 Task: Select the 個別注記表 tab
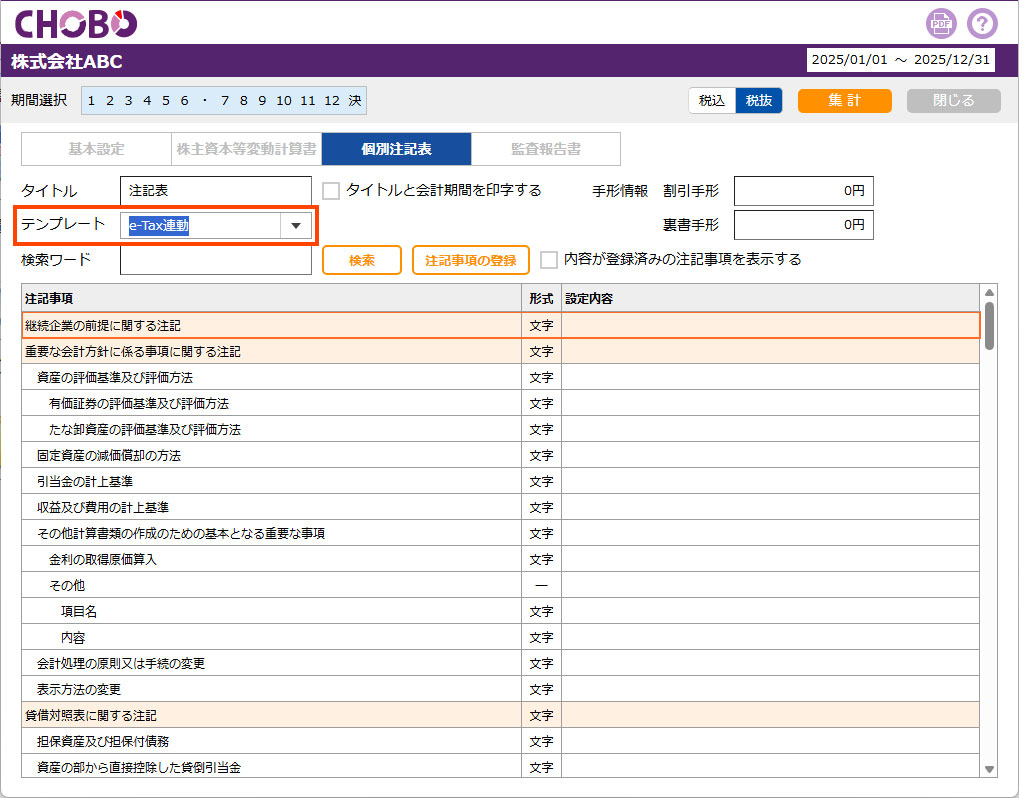[x=396, y=149]
